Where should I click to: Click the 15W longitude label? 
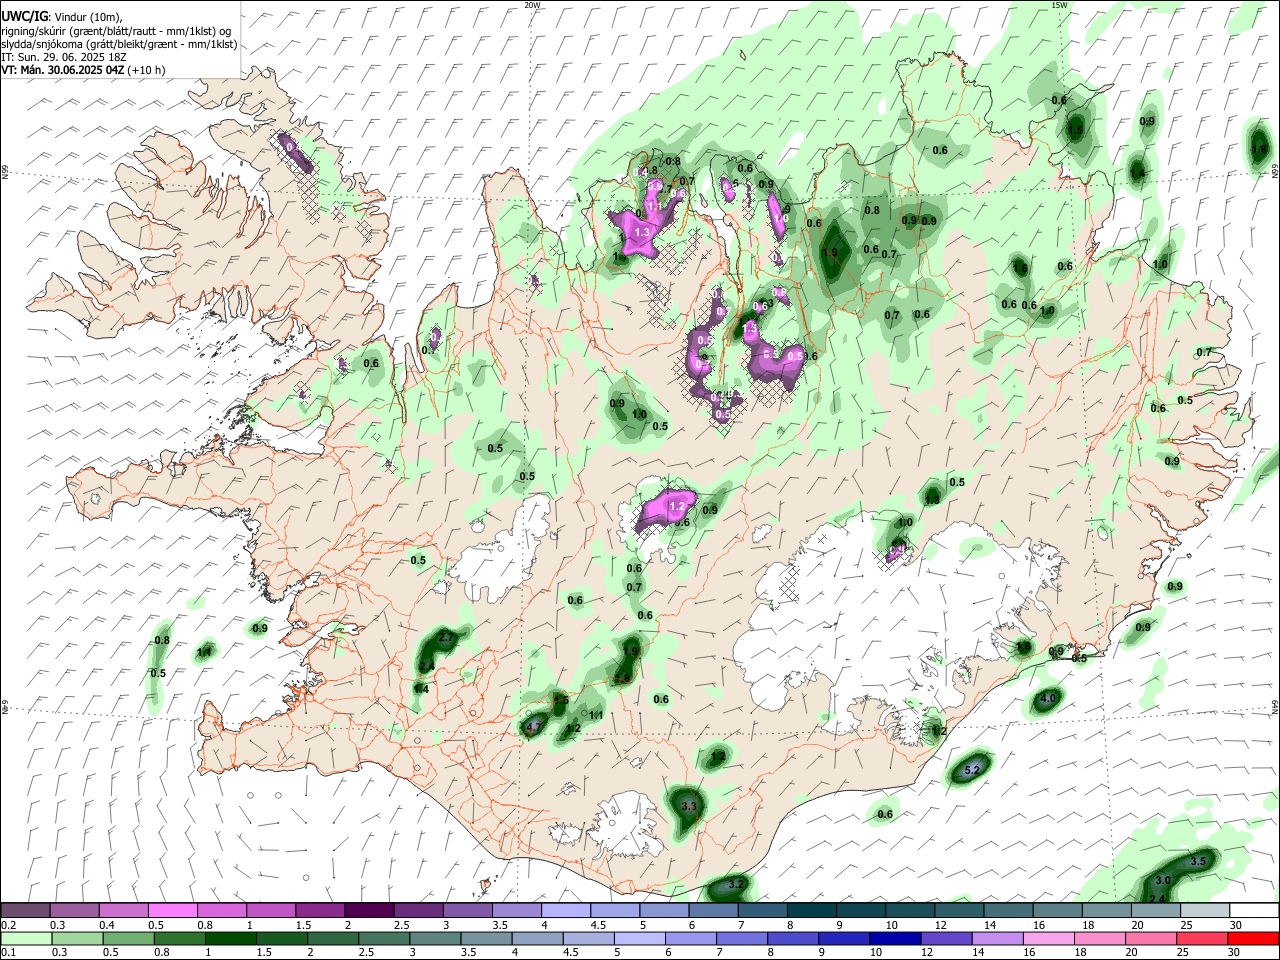(1059, 5)
